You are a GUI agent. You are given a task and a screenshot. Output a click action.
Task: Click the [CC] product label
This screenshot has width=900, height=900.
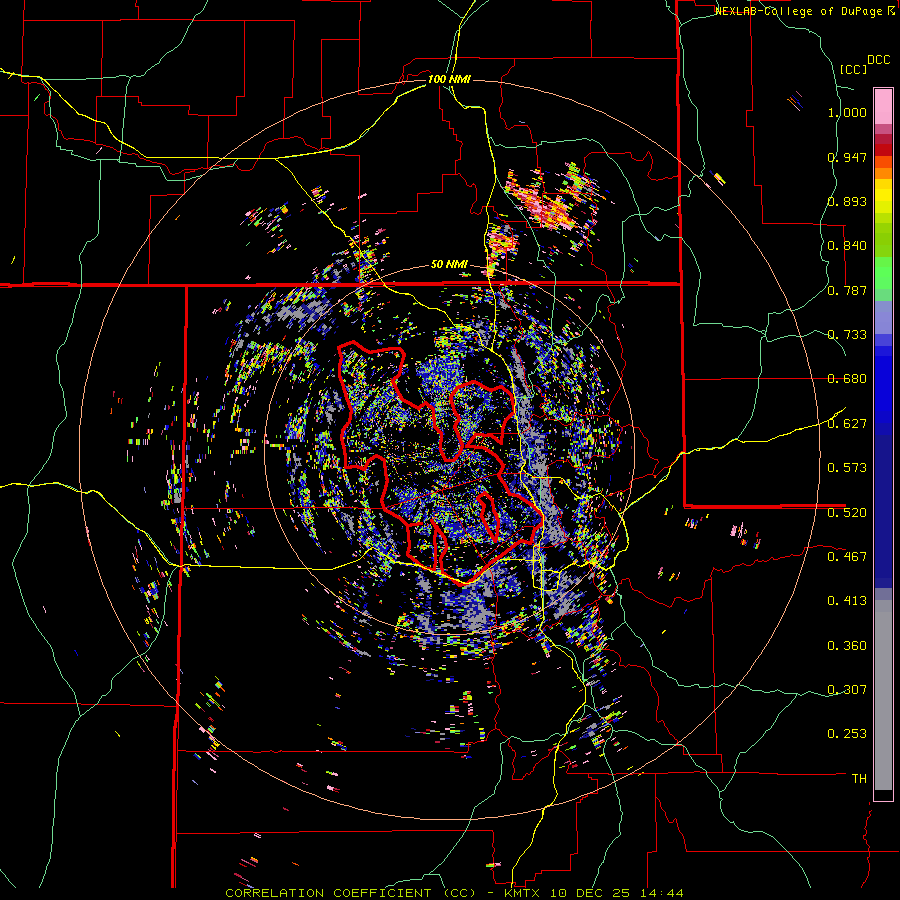coord(853,69)
